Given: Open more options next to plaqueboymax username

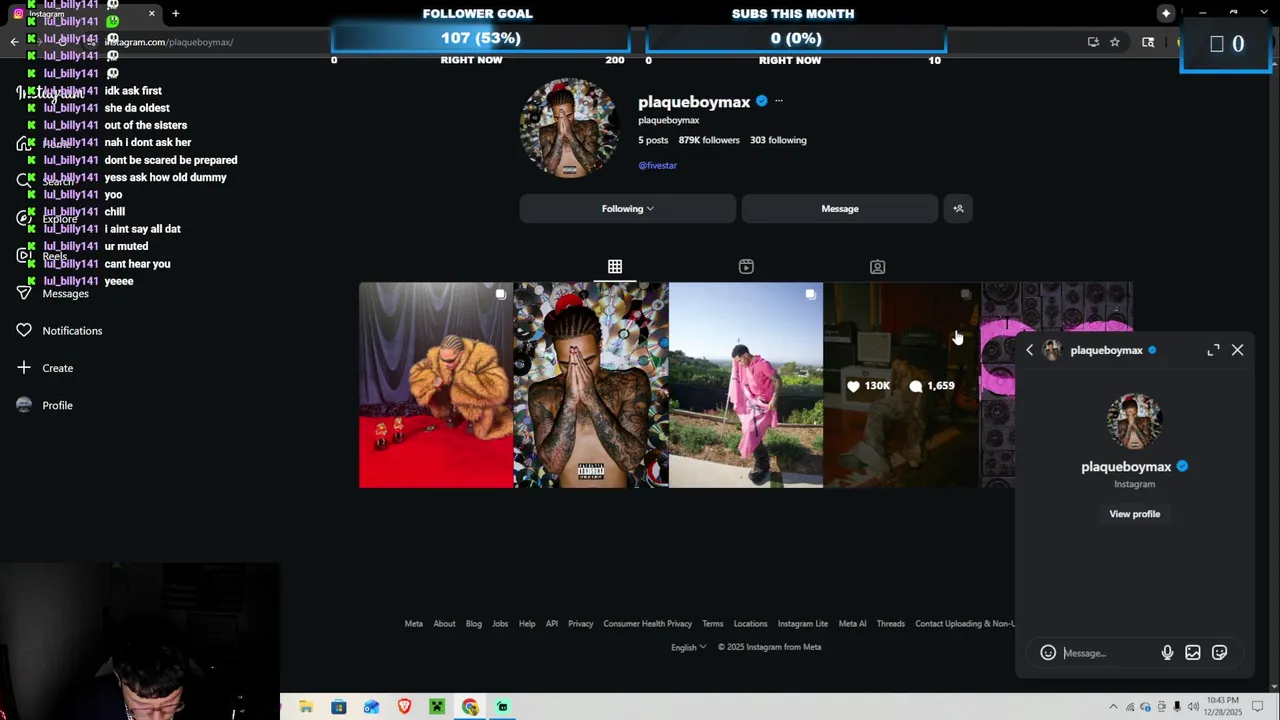Looking at the screenshot, I should point(778,101).
